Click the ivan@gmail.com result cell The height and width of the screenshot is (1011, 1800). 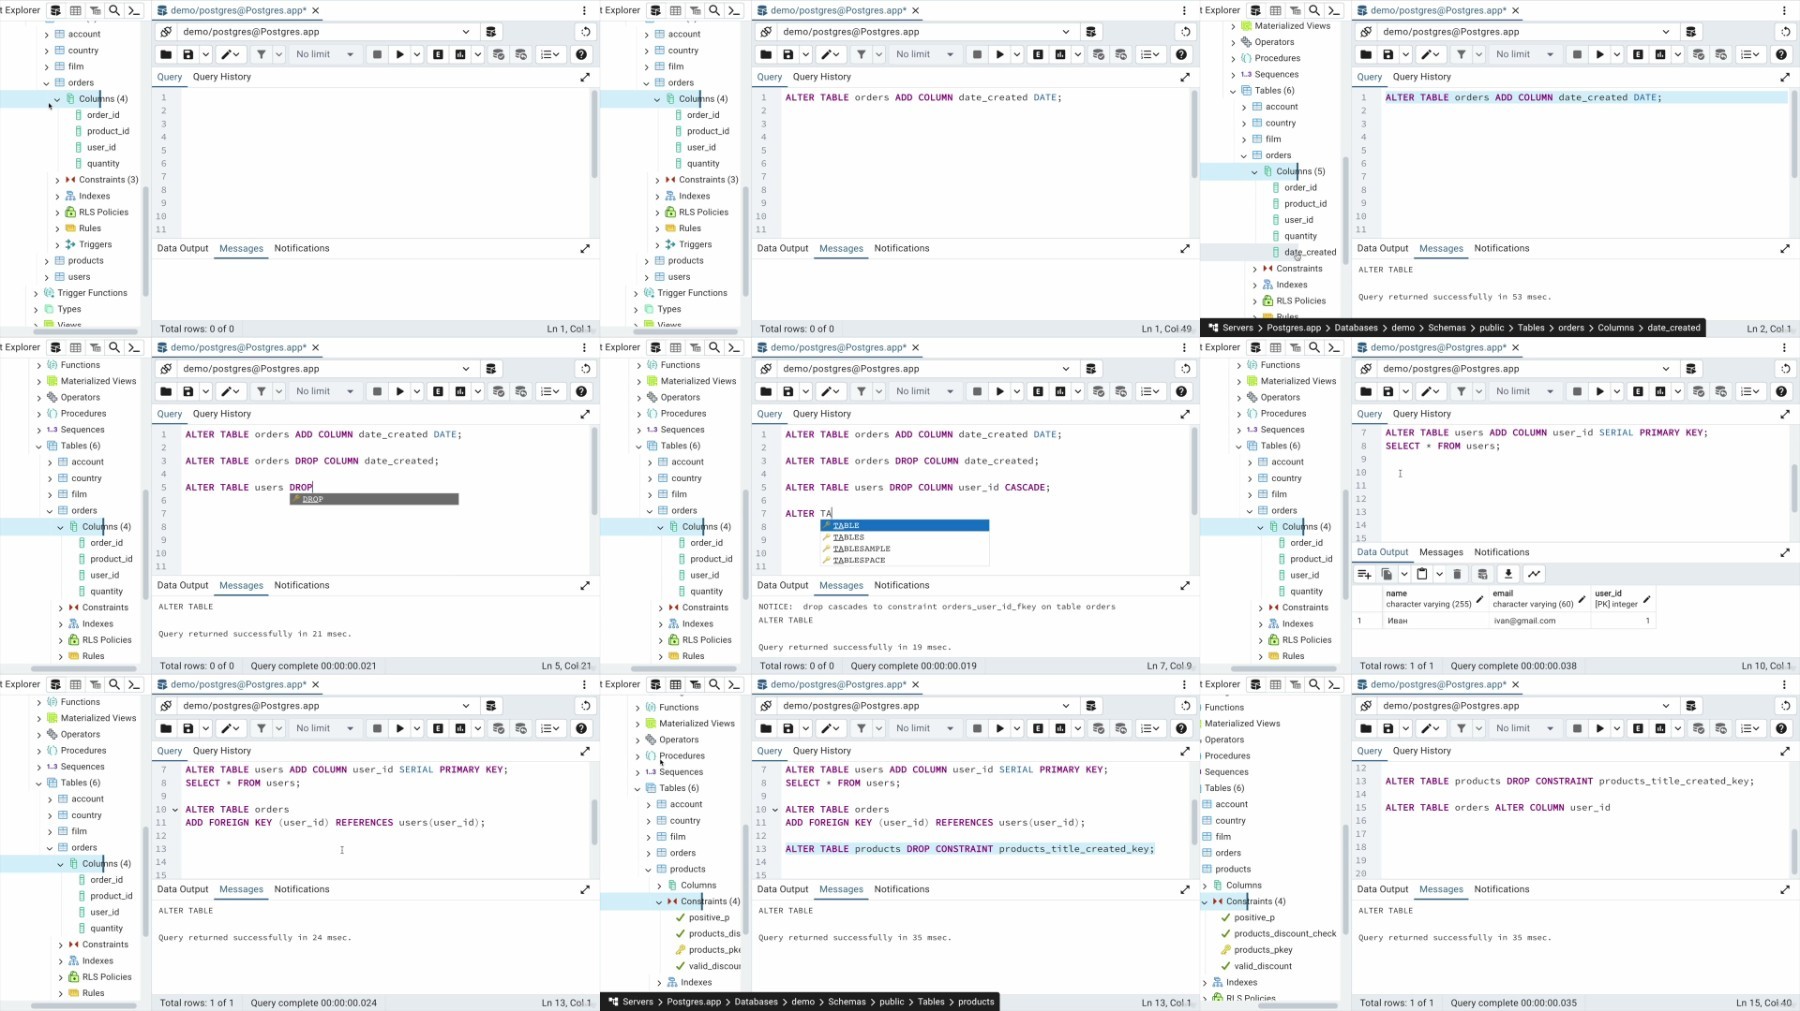[x=1524, y=621]
